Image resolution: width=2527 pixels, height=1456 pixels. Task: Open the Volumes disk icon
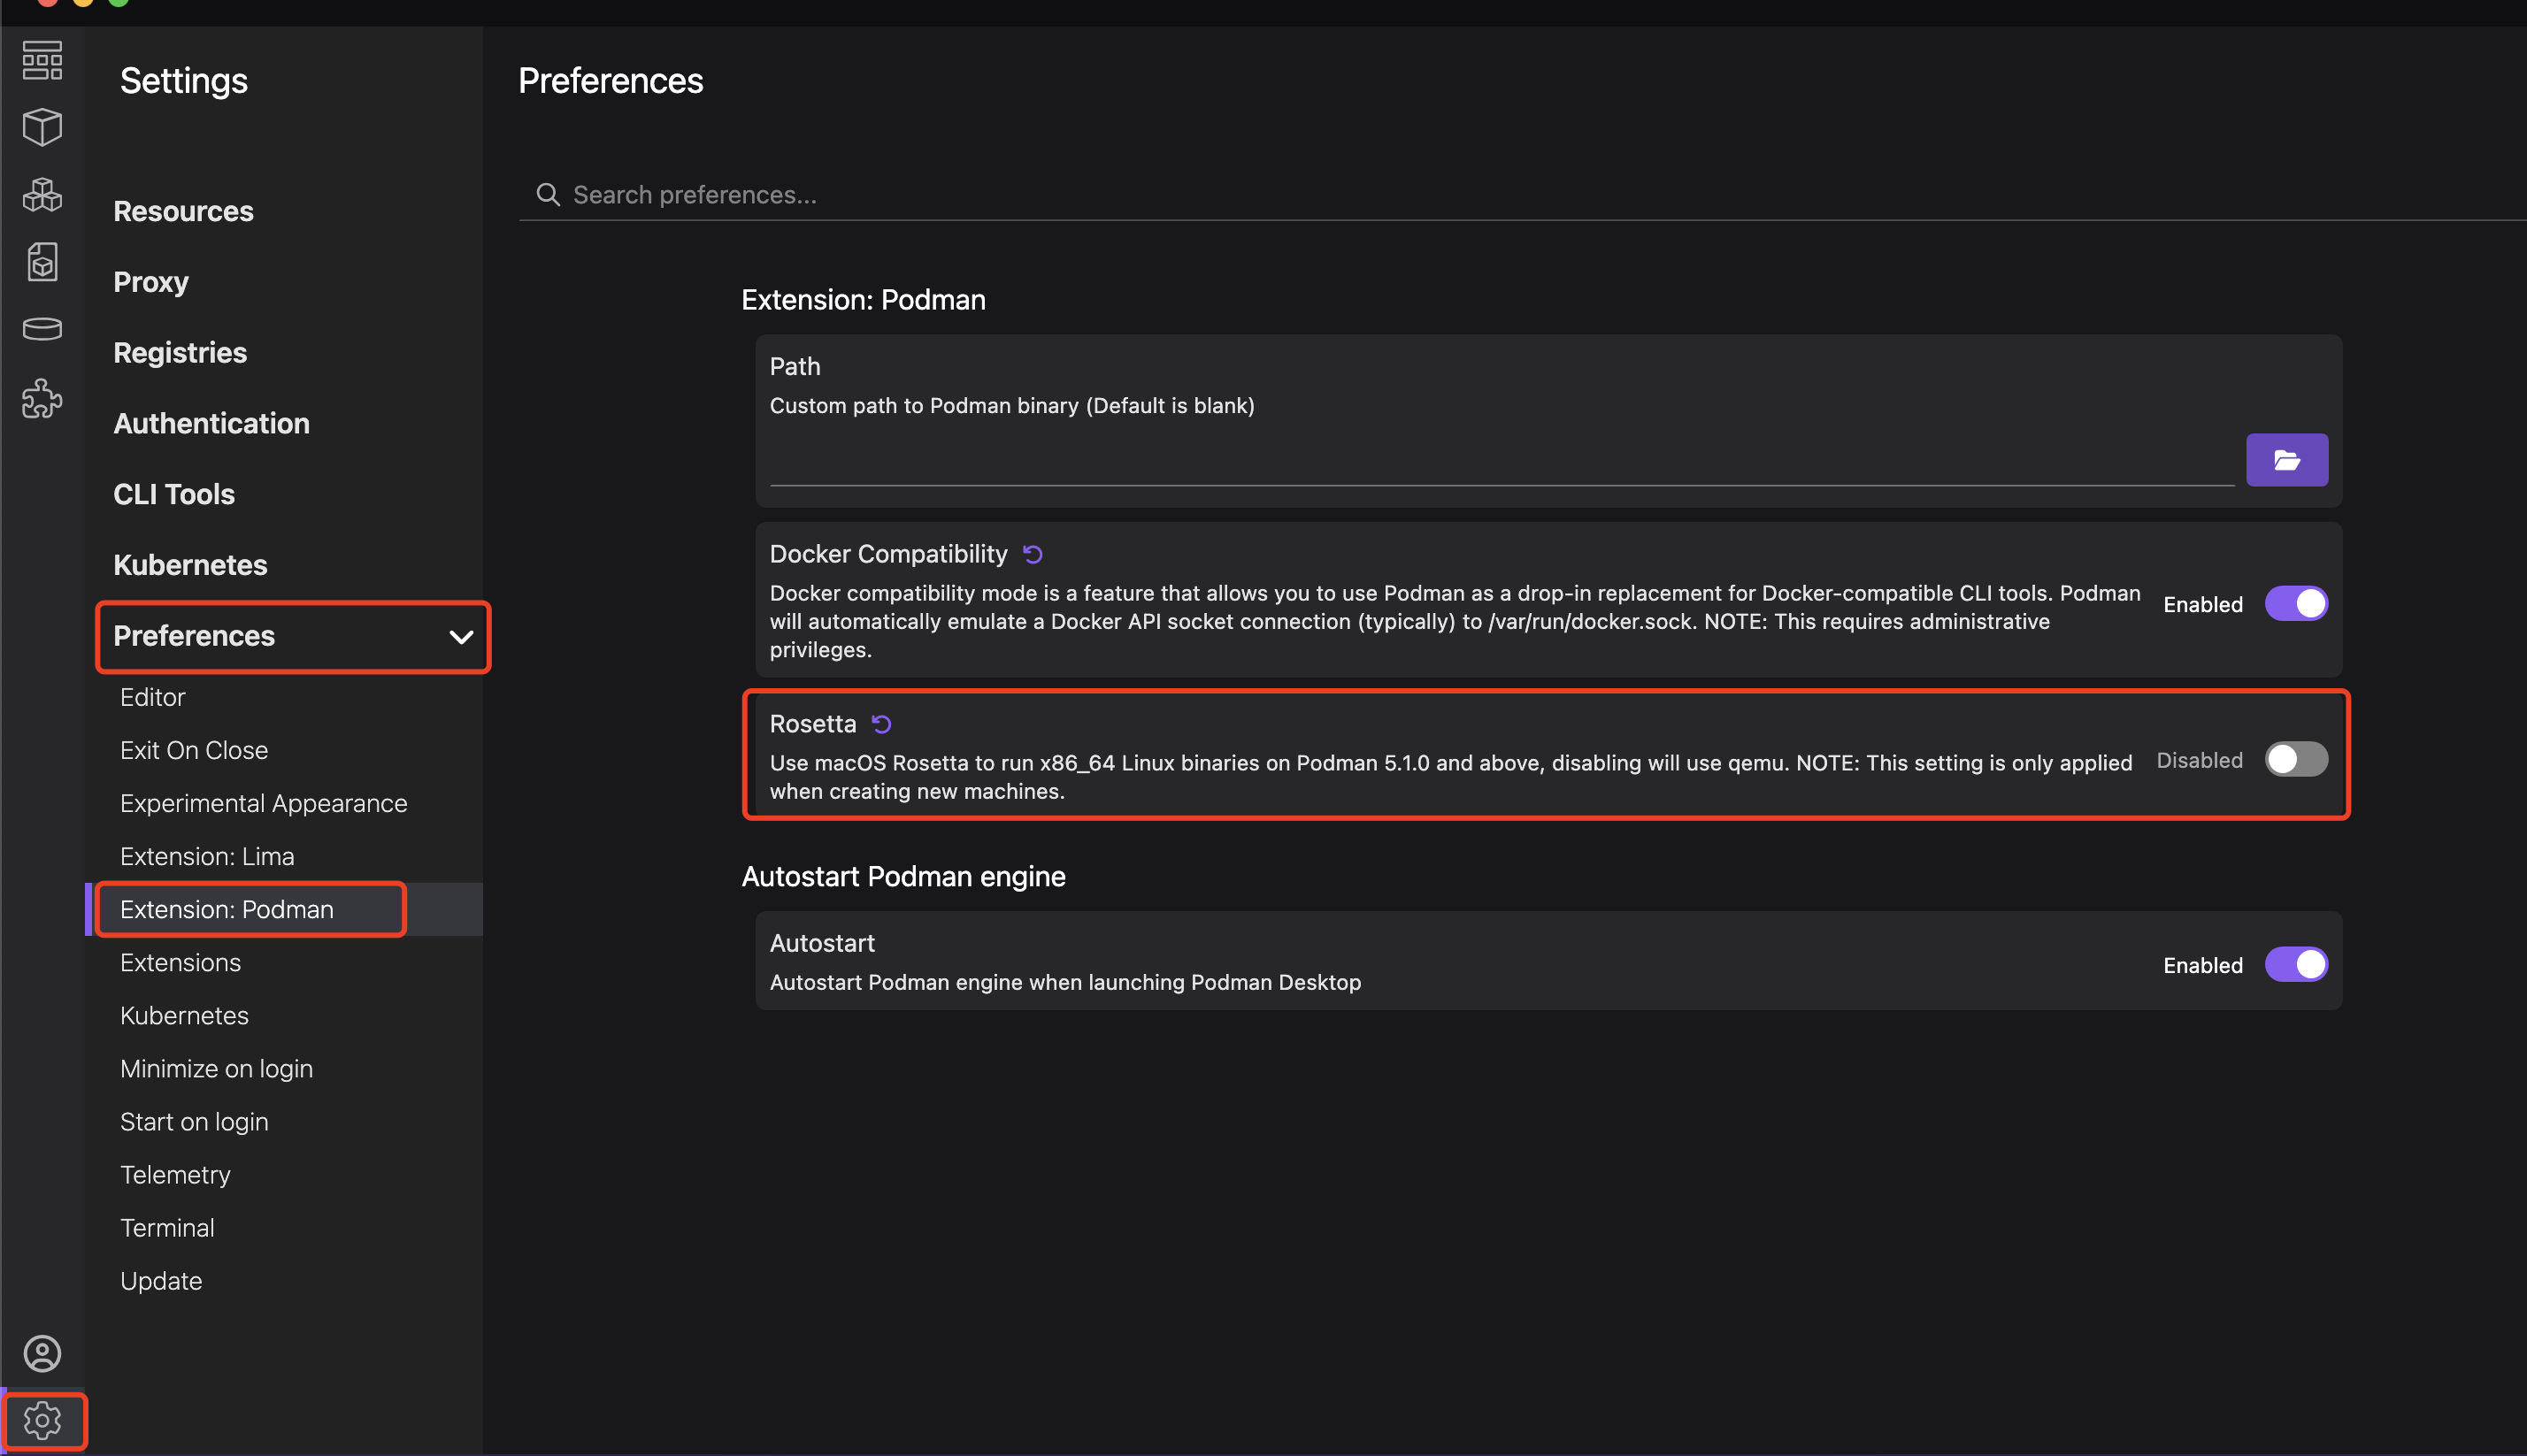pyautogui.click(x=42, y=328)
